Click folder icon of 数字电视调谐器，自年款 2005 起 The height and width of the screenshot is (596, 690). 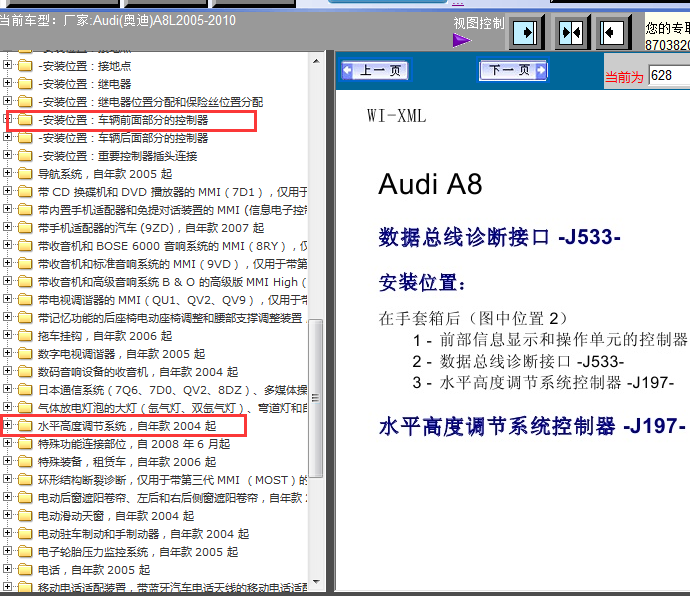[25, 354]
